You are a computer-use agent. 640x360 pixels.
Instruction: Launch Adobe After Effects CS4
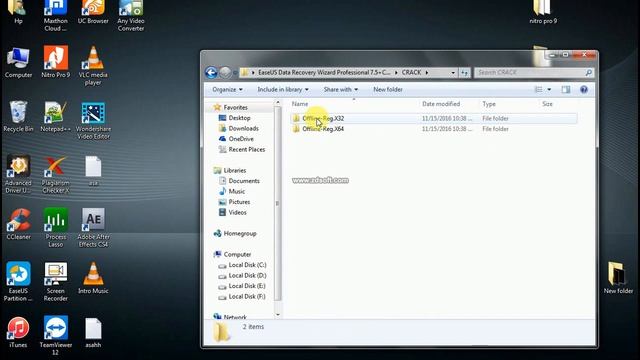[x=93, y=228]
